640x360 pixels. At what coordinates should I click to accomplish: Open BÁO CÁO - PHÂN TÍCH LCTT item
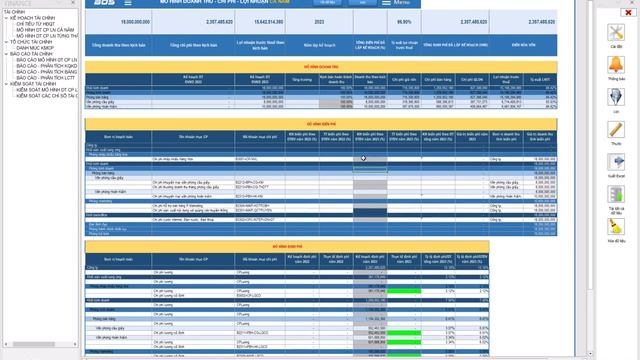coord(46,78)
